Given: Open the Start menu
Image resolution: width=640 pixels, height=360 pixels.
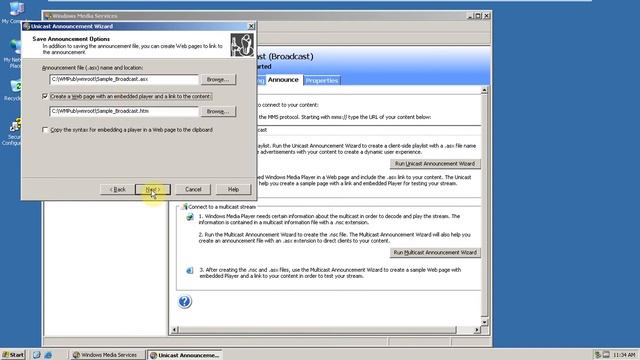Looking at the screenshot, I should (13, 355).
